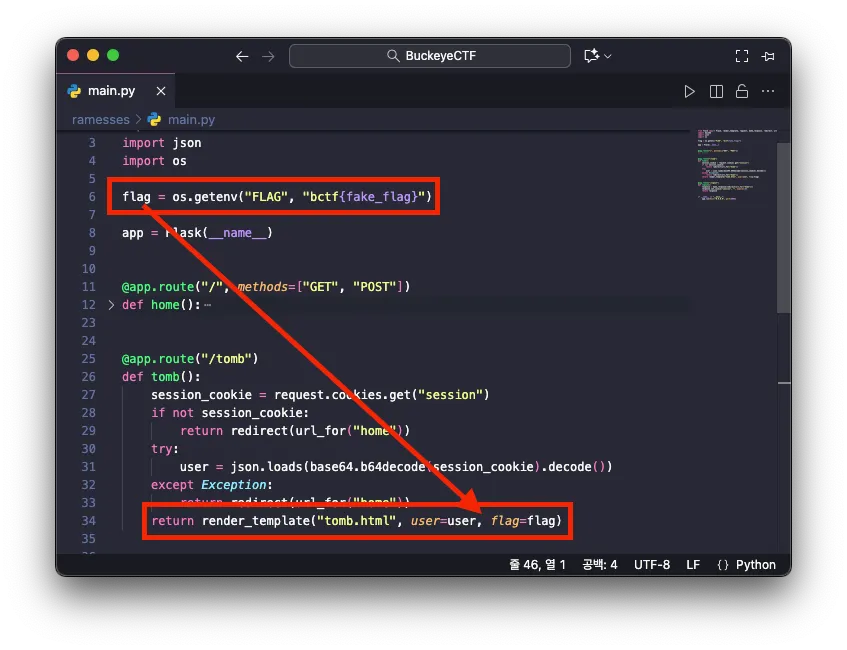The width and height of the screenshot is (847, 650).
Task: Click the main.py breadcrumb
Action: tap(191, 119)
